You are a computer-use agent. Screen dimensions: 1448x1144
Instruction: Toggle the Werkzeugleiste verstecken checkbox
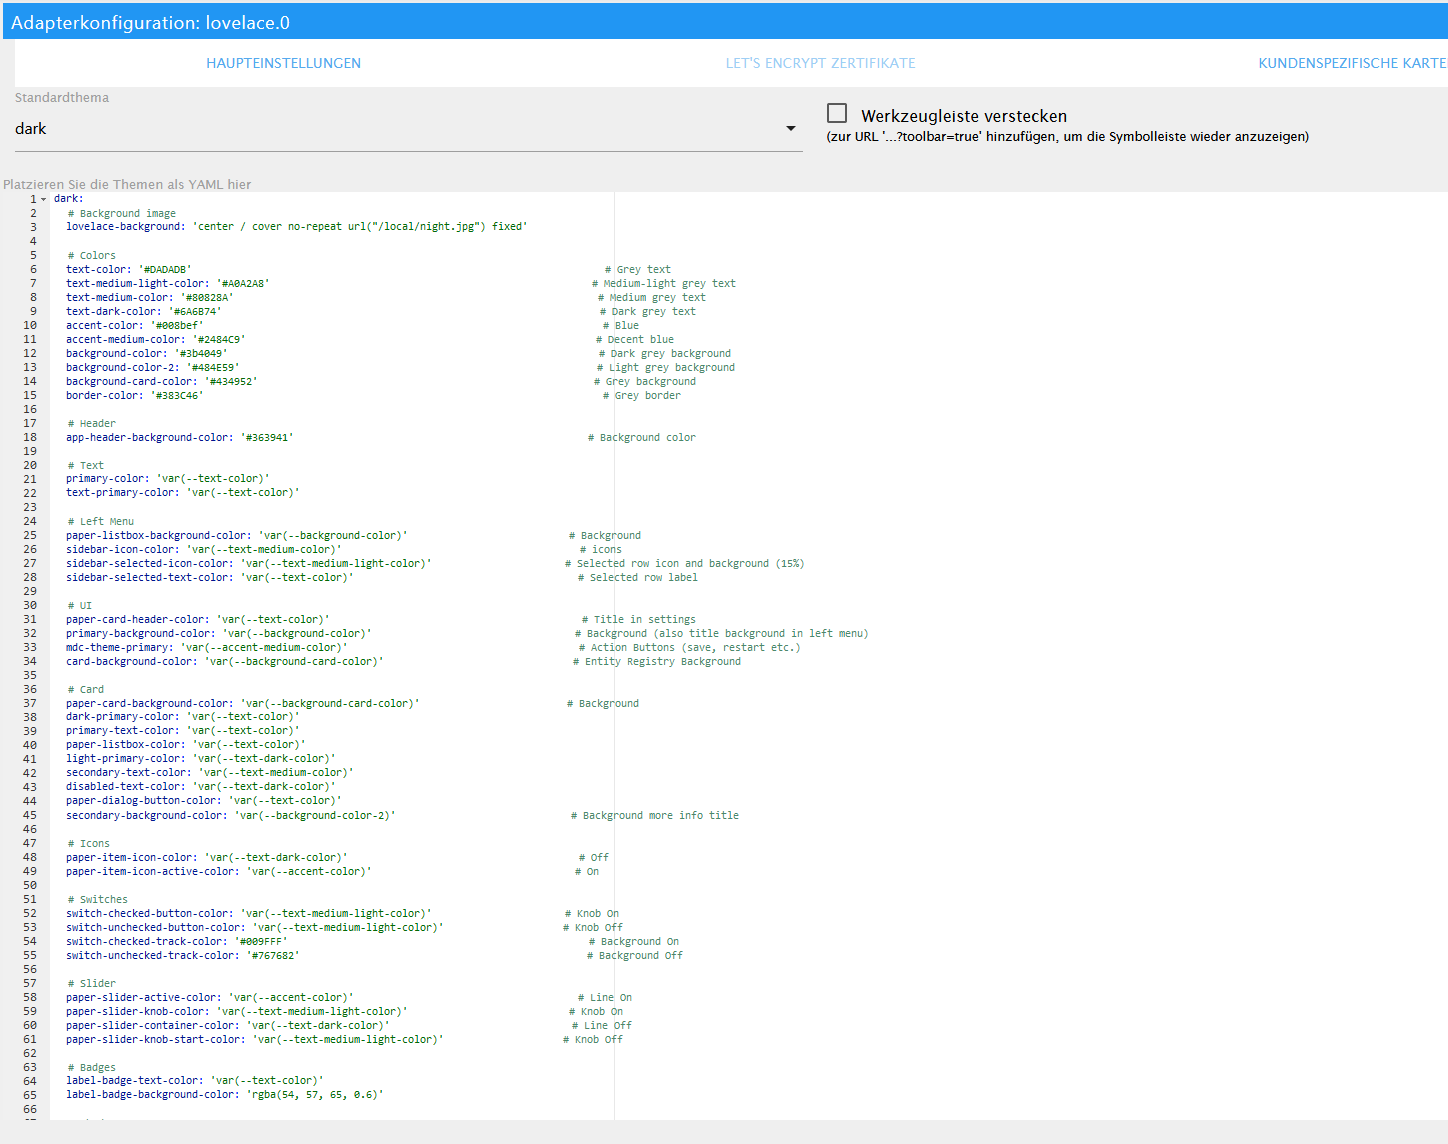click(837, 114)
